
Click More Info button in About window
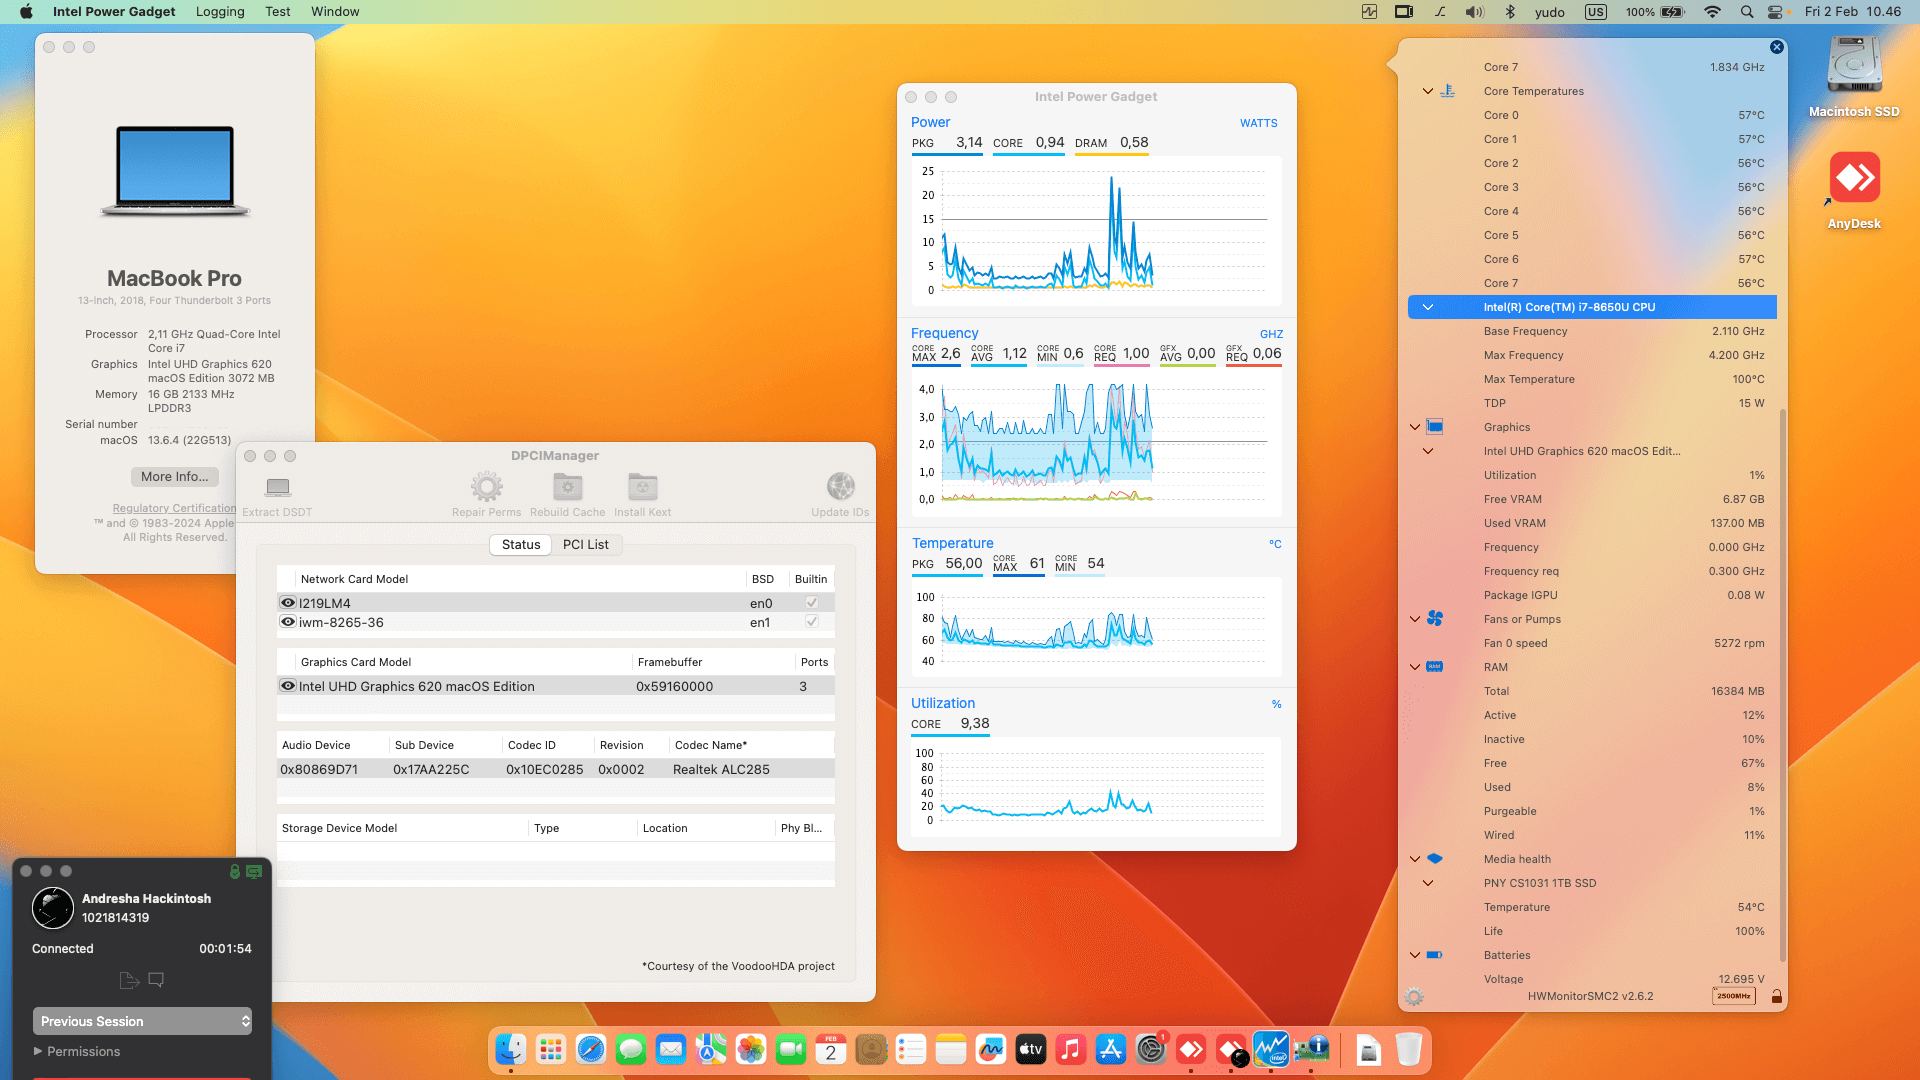[175, 477]
